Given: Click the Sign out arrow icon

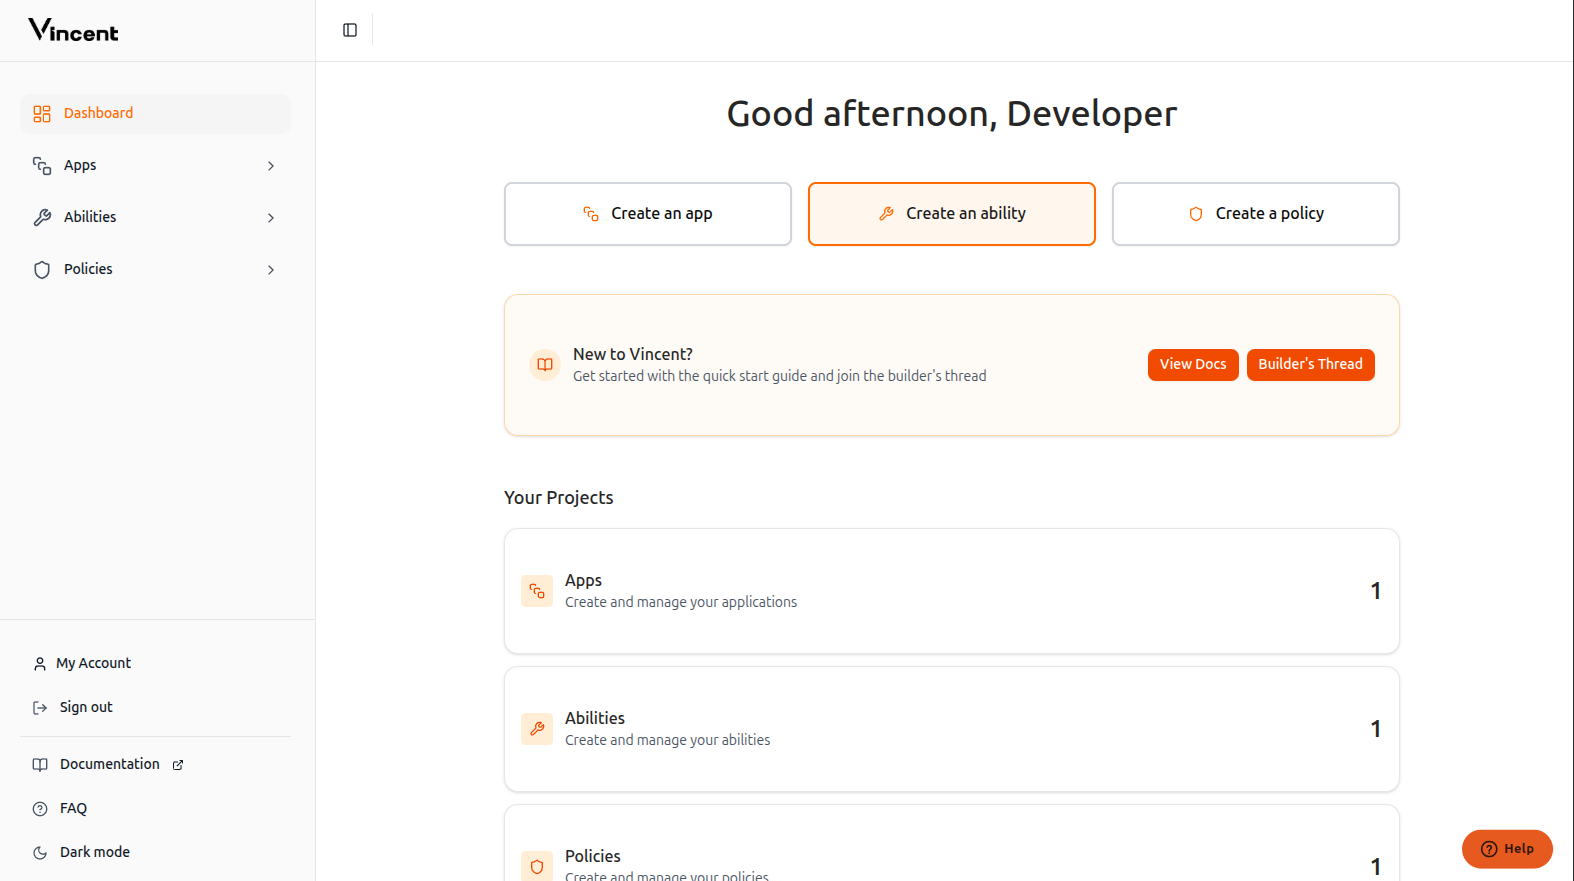Looking at the screenshot, I should [40, 708].
